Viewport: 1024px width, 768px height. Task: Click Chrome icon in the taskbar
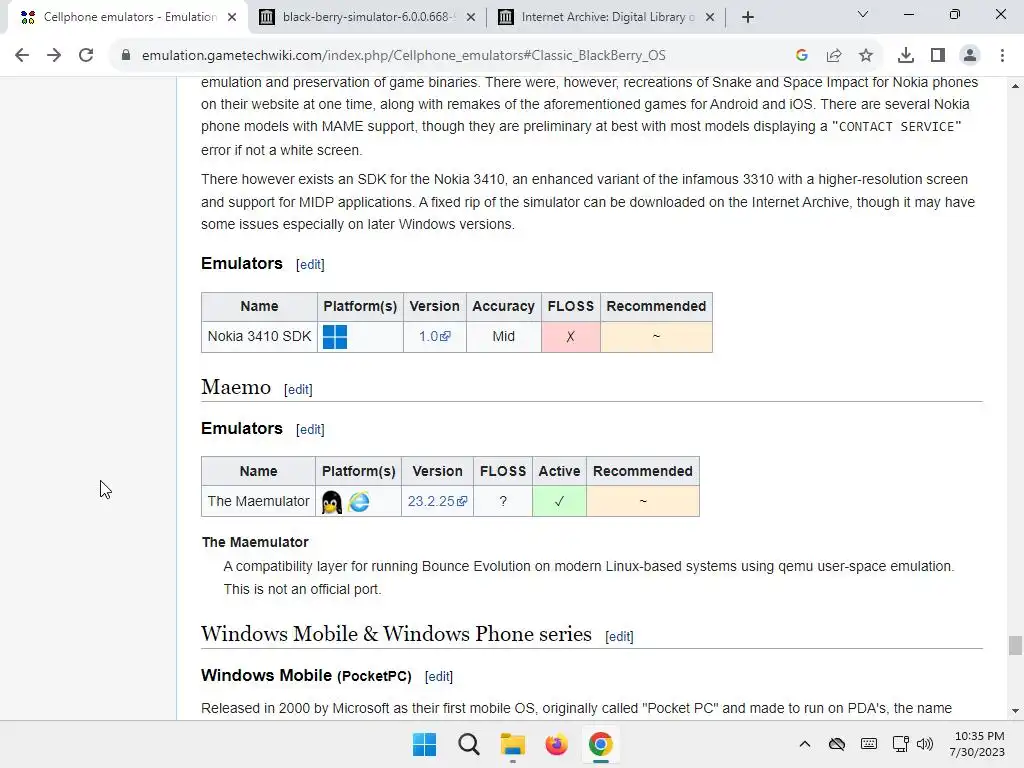600,744
